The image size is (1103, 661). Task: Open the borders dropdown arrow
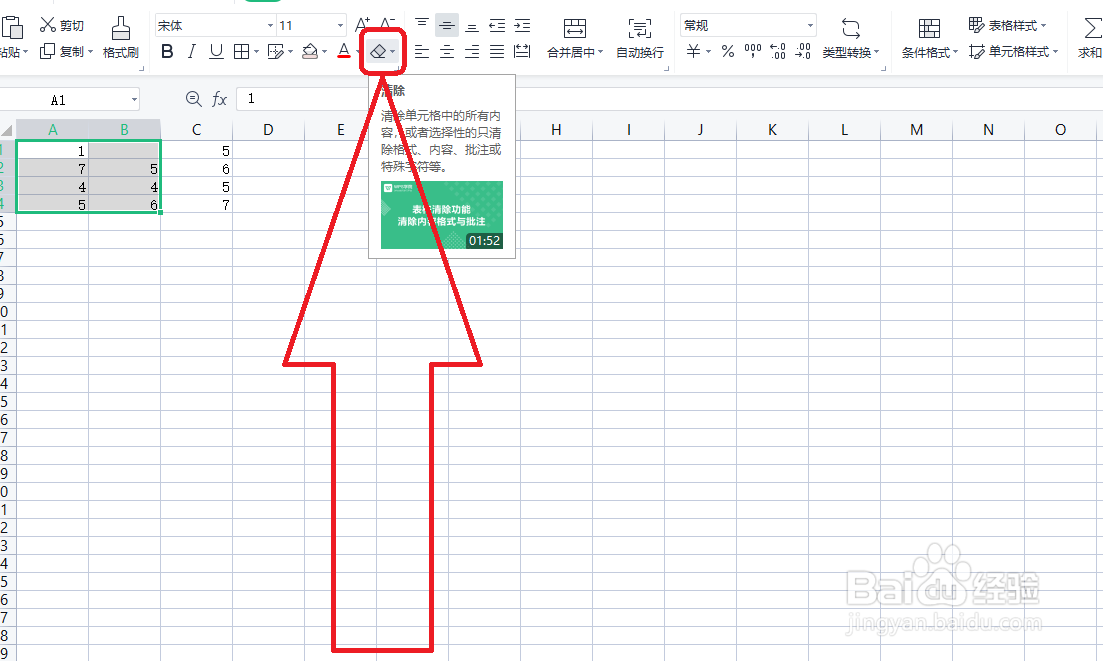[256, 52]
